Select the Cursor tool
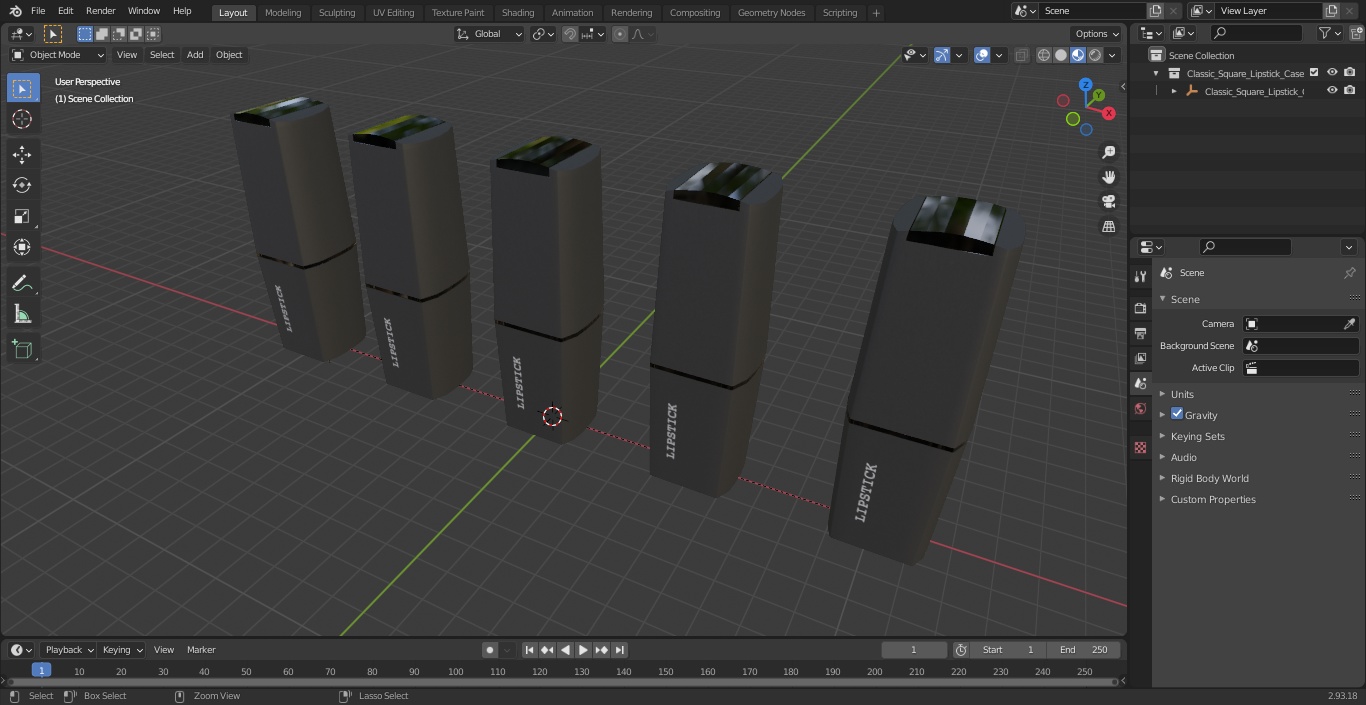The height and width of the screenshot is (705, 1366). click(x=22, y=120)
